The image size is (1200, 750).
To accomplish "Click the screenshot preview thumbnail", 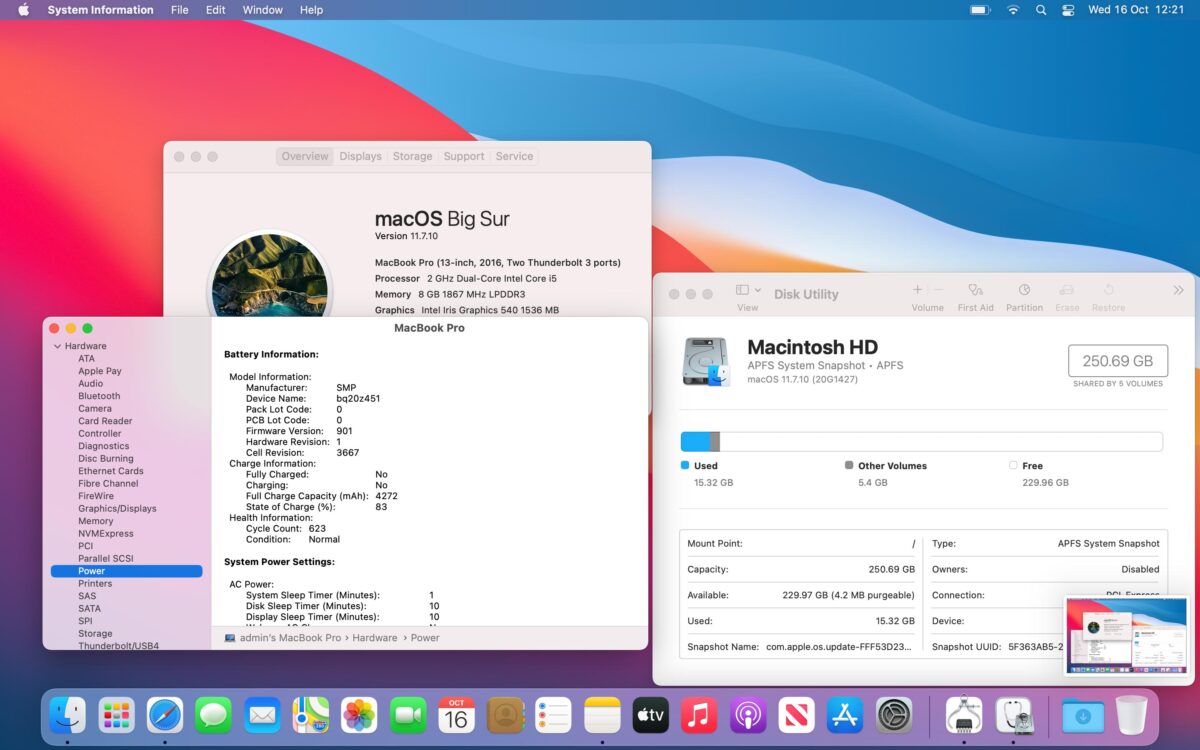I will pyautogui.click(x=1127, y=636).
